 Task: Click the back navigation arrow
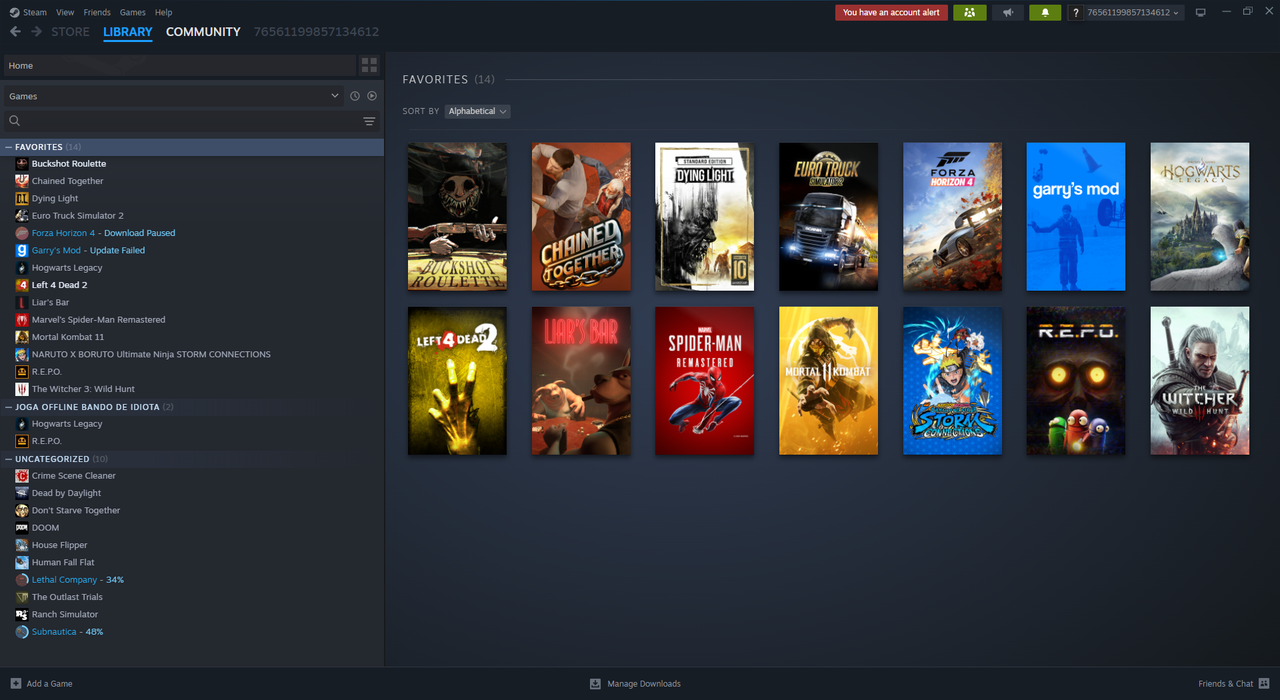(15, 32)
